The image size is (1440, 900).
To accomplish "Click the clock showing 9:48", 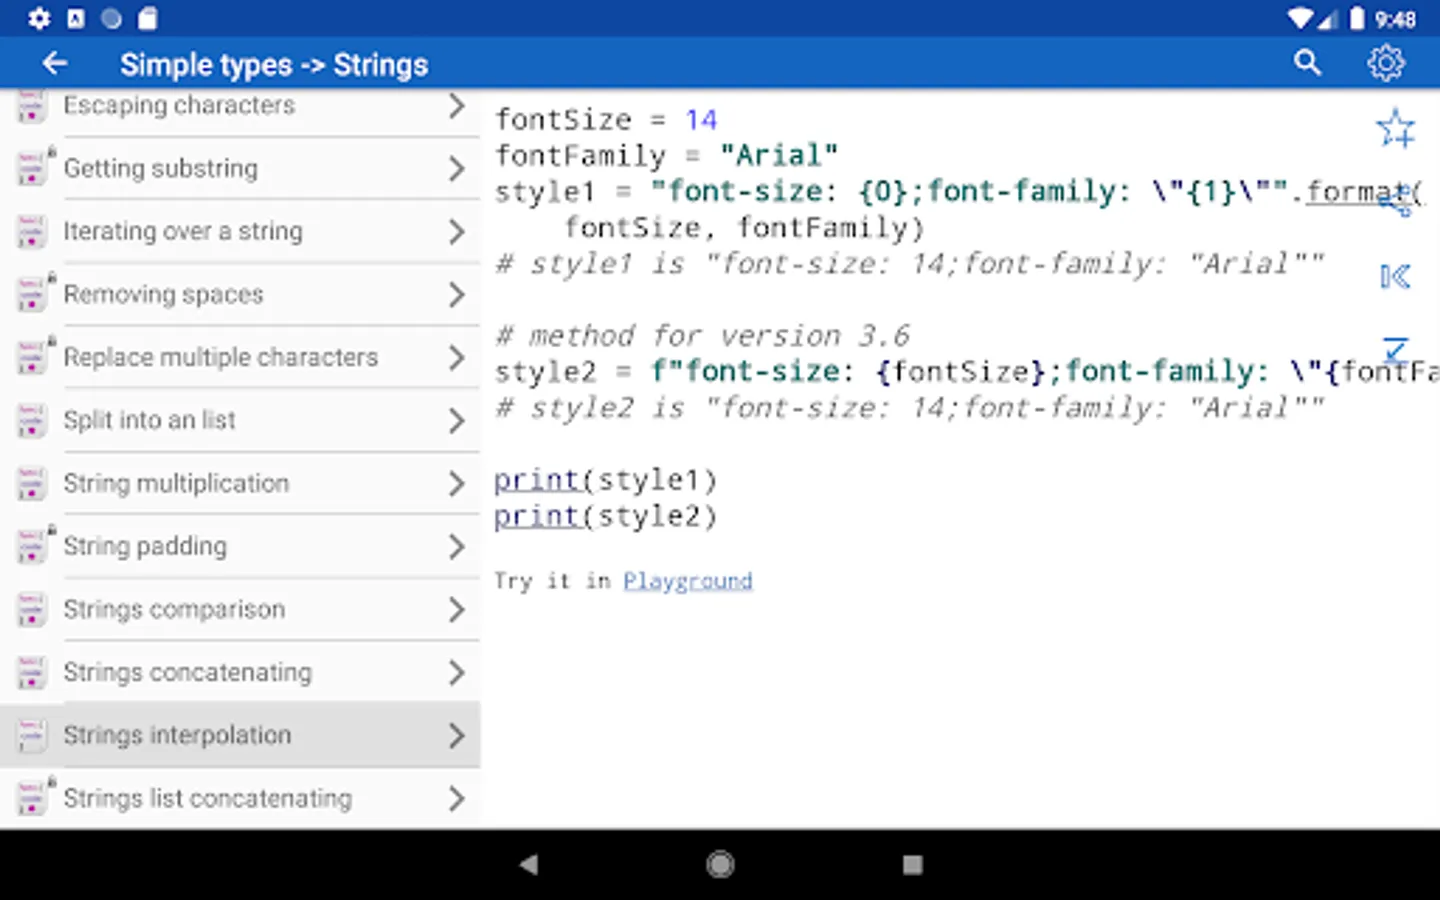I will [x=1395, y=19].
